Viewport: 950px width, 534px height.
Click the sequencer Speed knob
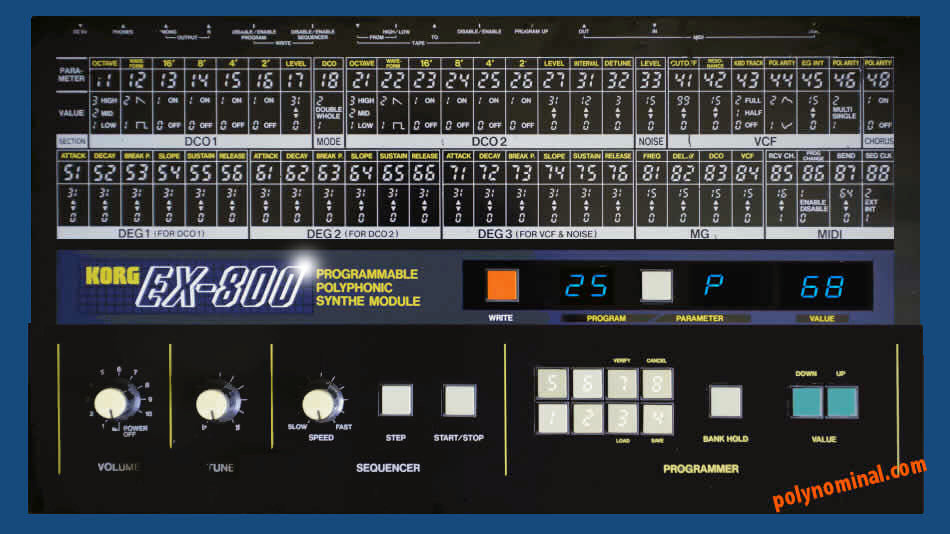[319, 404]
